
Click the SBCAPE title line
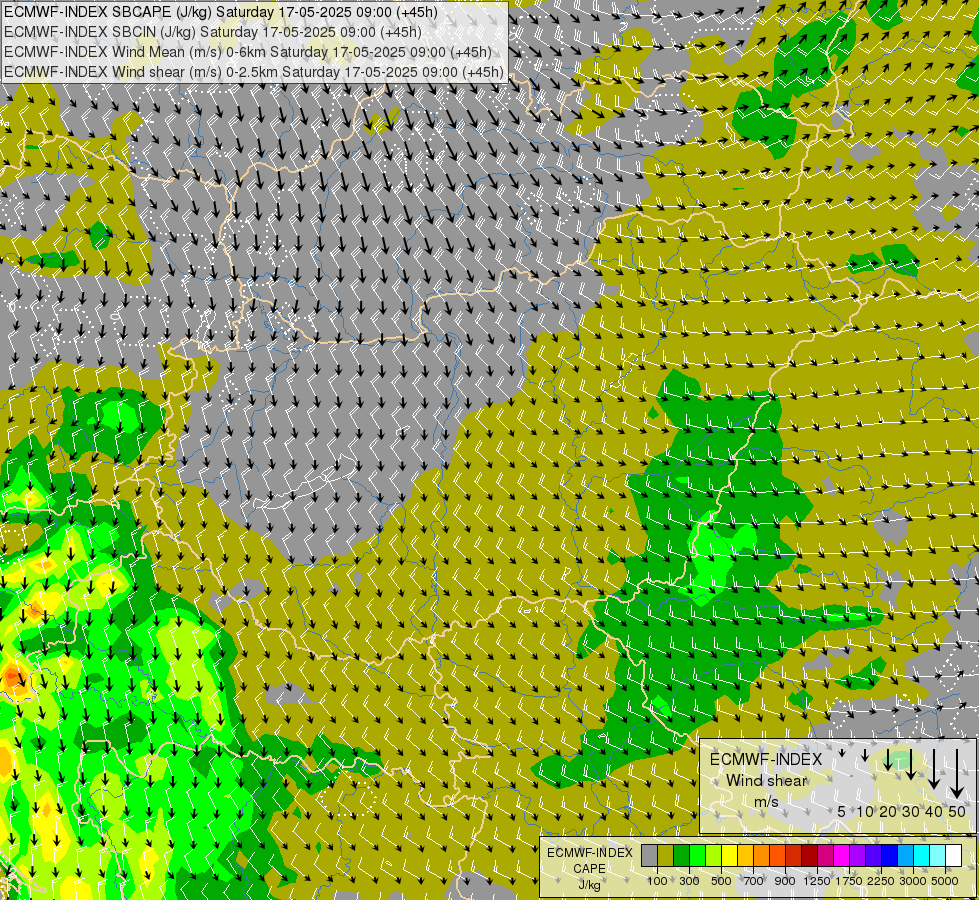[220, 12]
